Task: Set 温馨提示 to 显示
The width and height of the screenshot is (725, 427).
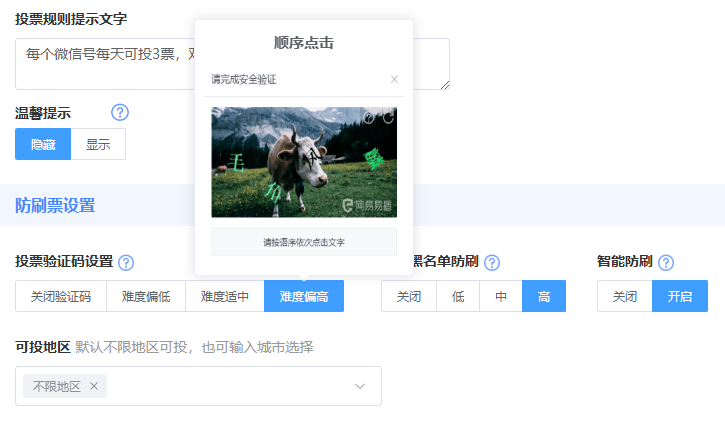Action: click(x=98, y=144)
